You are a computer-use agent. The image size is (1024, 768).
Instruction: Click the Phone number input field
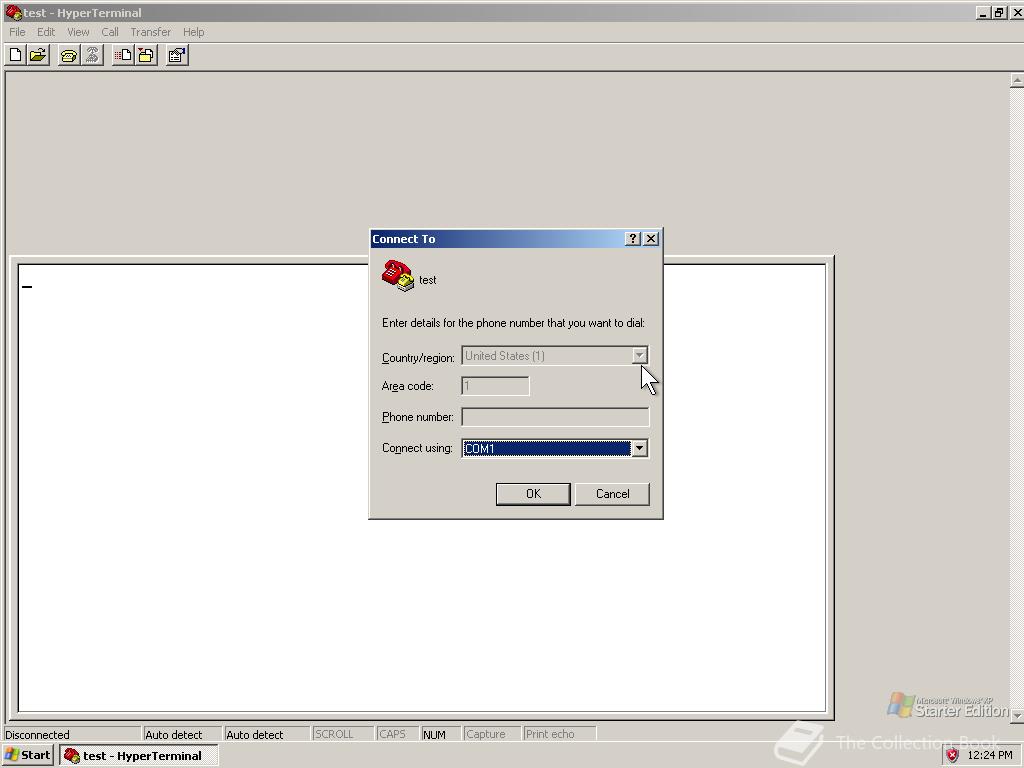tap(555, 417)
